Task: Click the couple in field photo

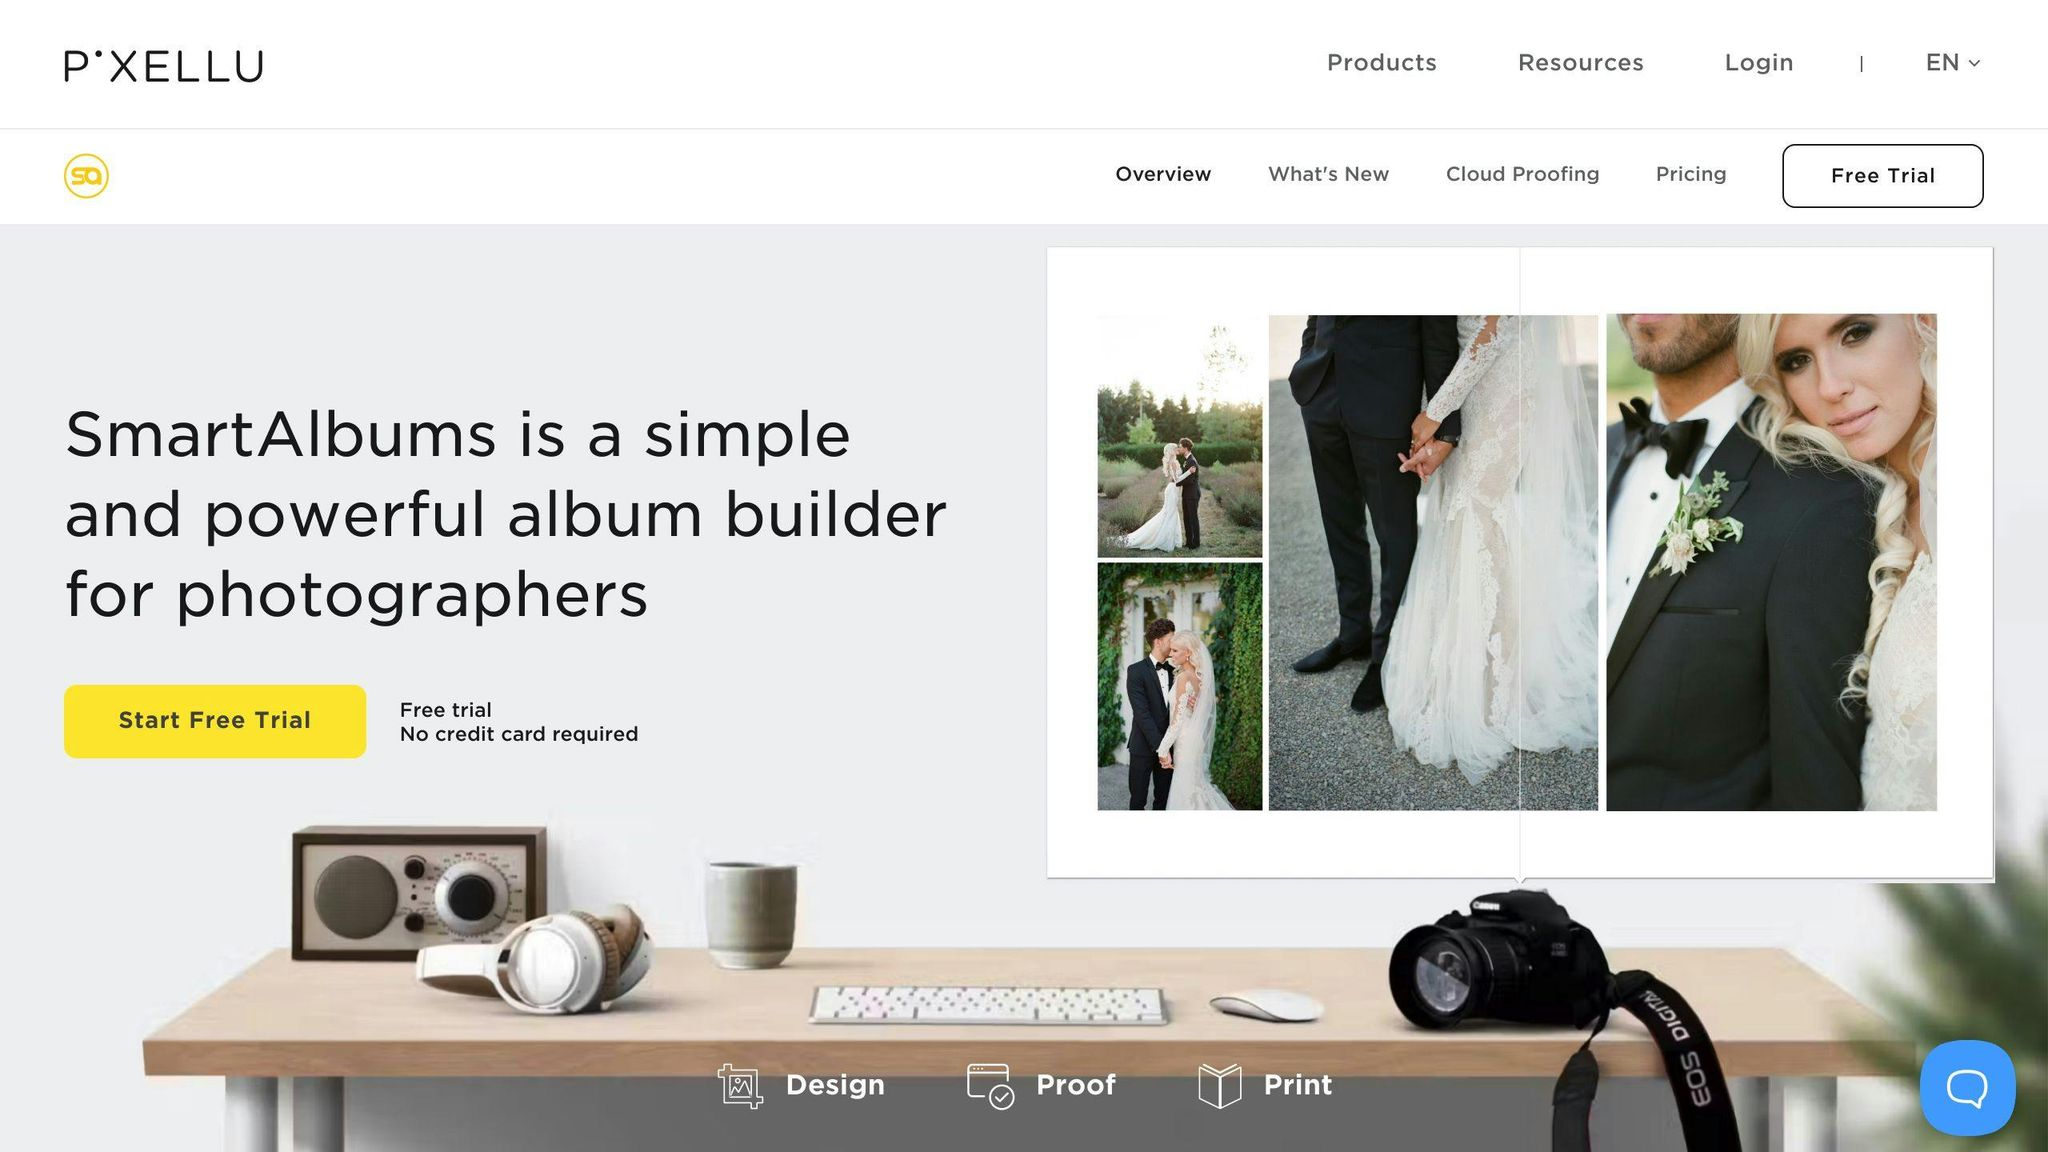Action: 1180,436
